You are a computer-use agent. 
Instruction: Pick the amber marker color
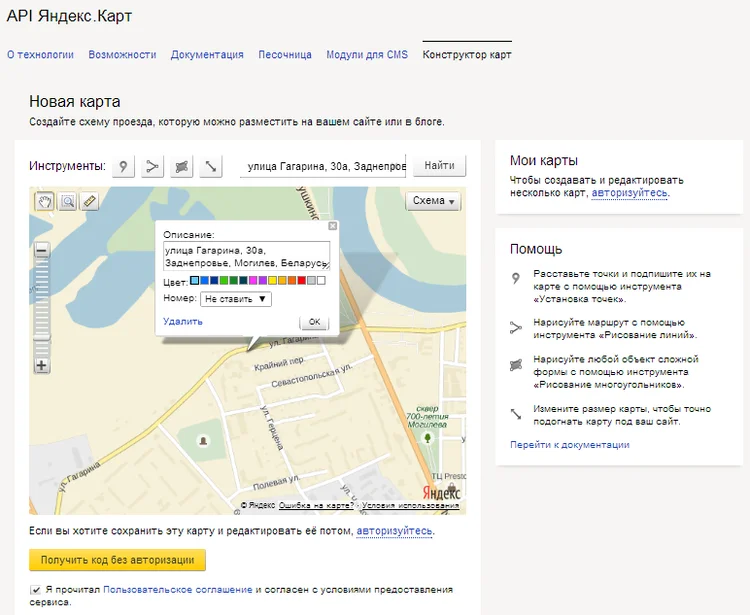pyautogui.click(x=282, y=280)
